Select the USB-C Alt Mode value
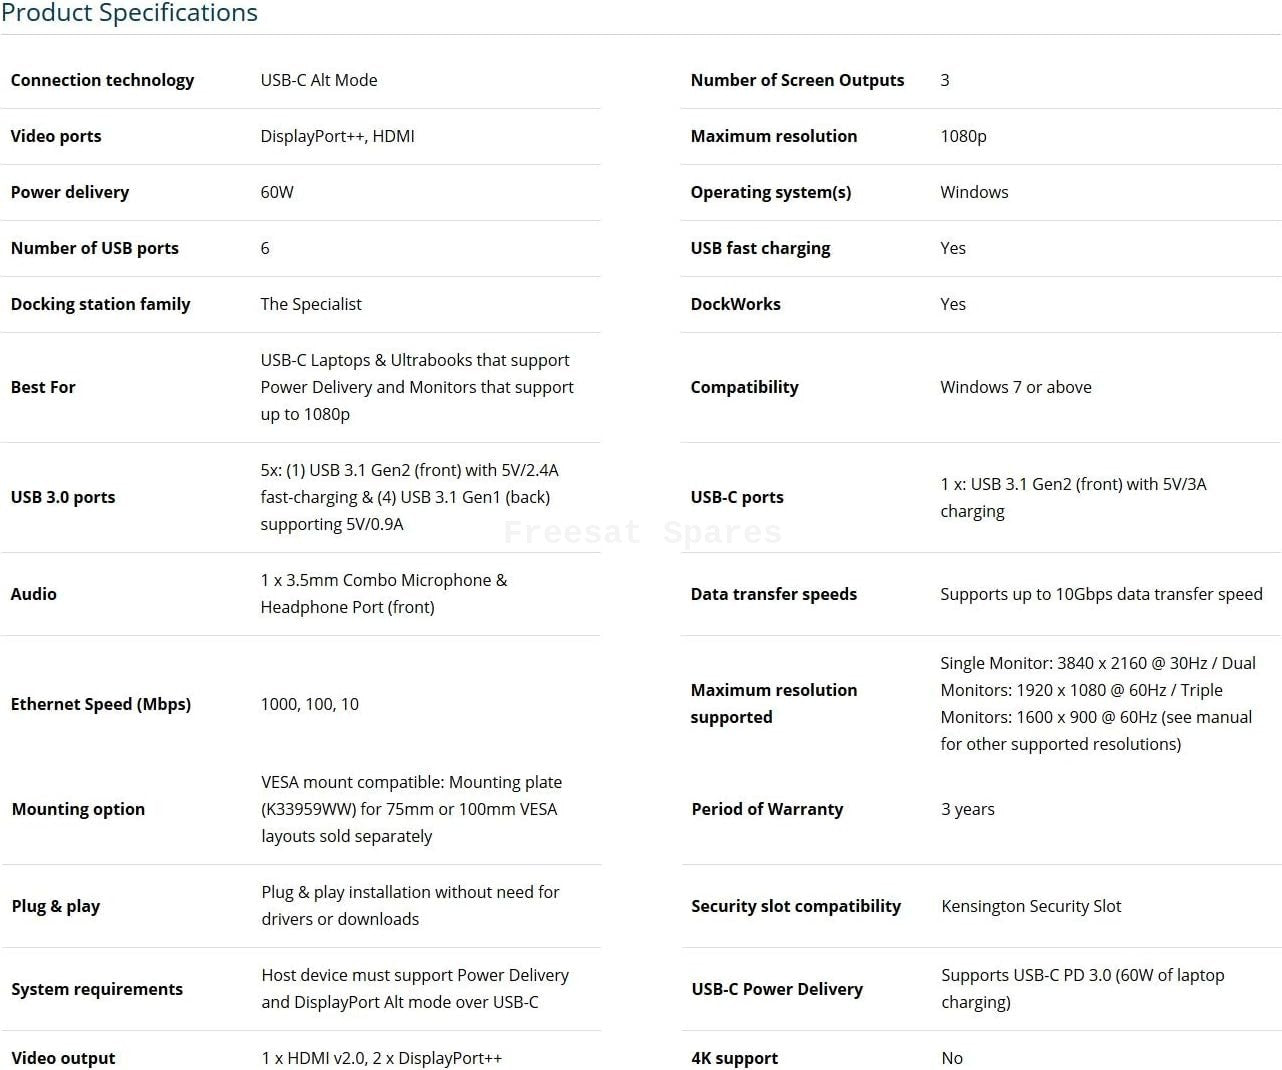 tap(319, 80)
